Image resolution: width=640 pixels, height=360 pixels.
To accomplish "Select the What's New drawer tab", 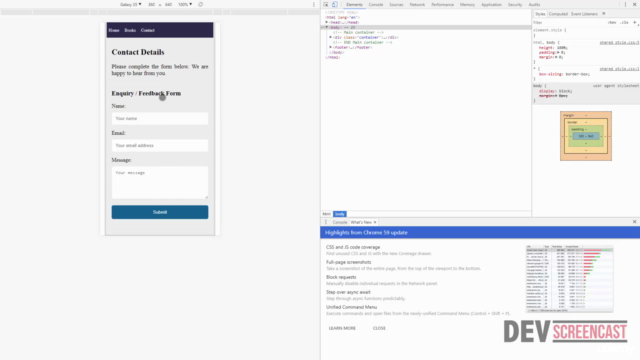I will [361, 222].
